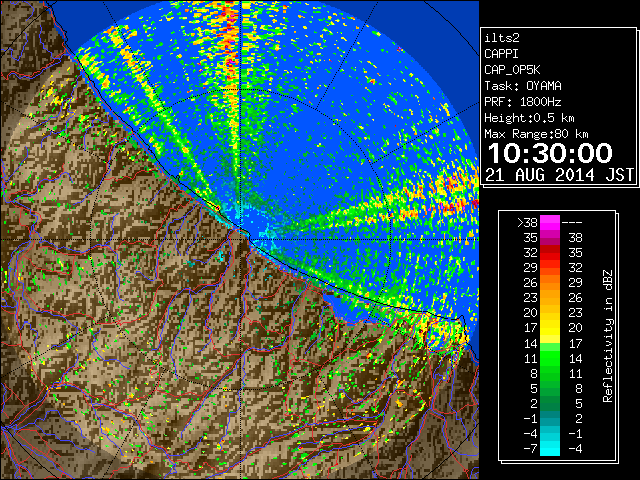This screenshot has height=480, width=640.
Task: Click the Reflectivity in dBZ legend title
Action: click(607, 336)
